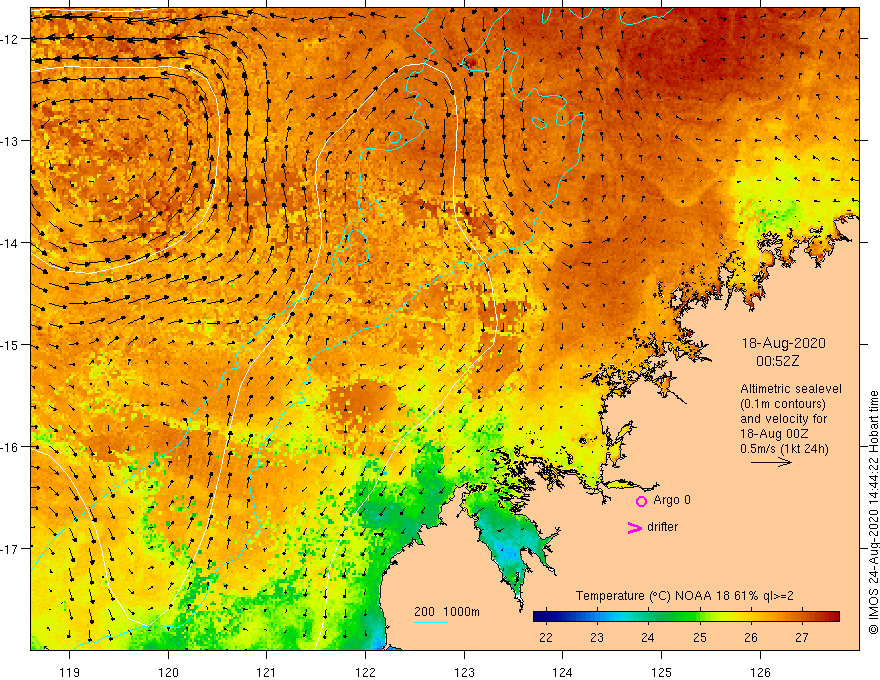Click the longitude axis label '123'
880x680 pixels.
pyautogui.click(x=464, y=672)
